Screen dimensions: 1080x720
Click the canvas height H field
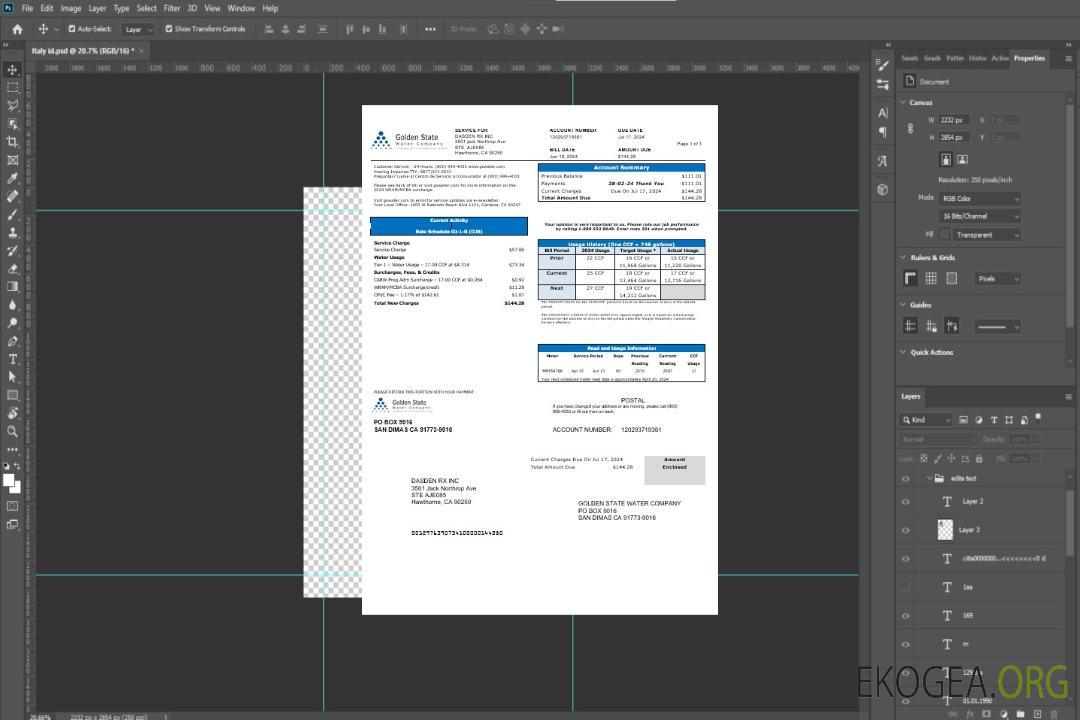point(955,138)
